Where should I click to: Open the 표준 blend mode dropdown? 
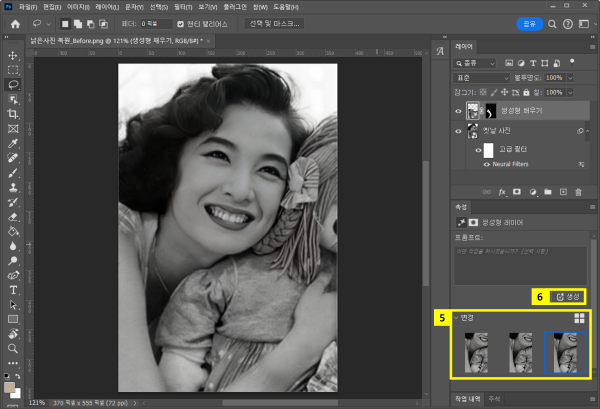[482, 76]
